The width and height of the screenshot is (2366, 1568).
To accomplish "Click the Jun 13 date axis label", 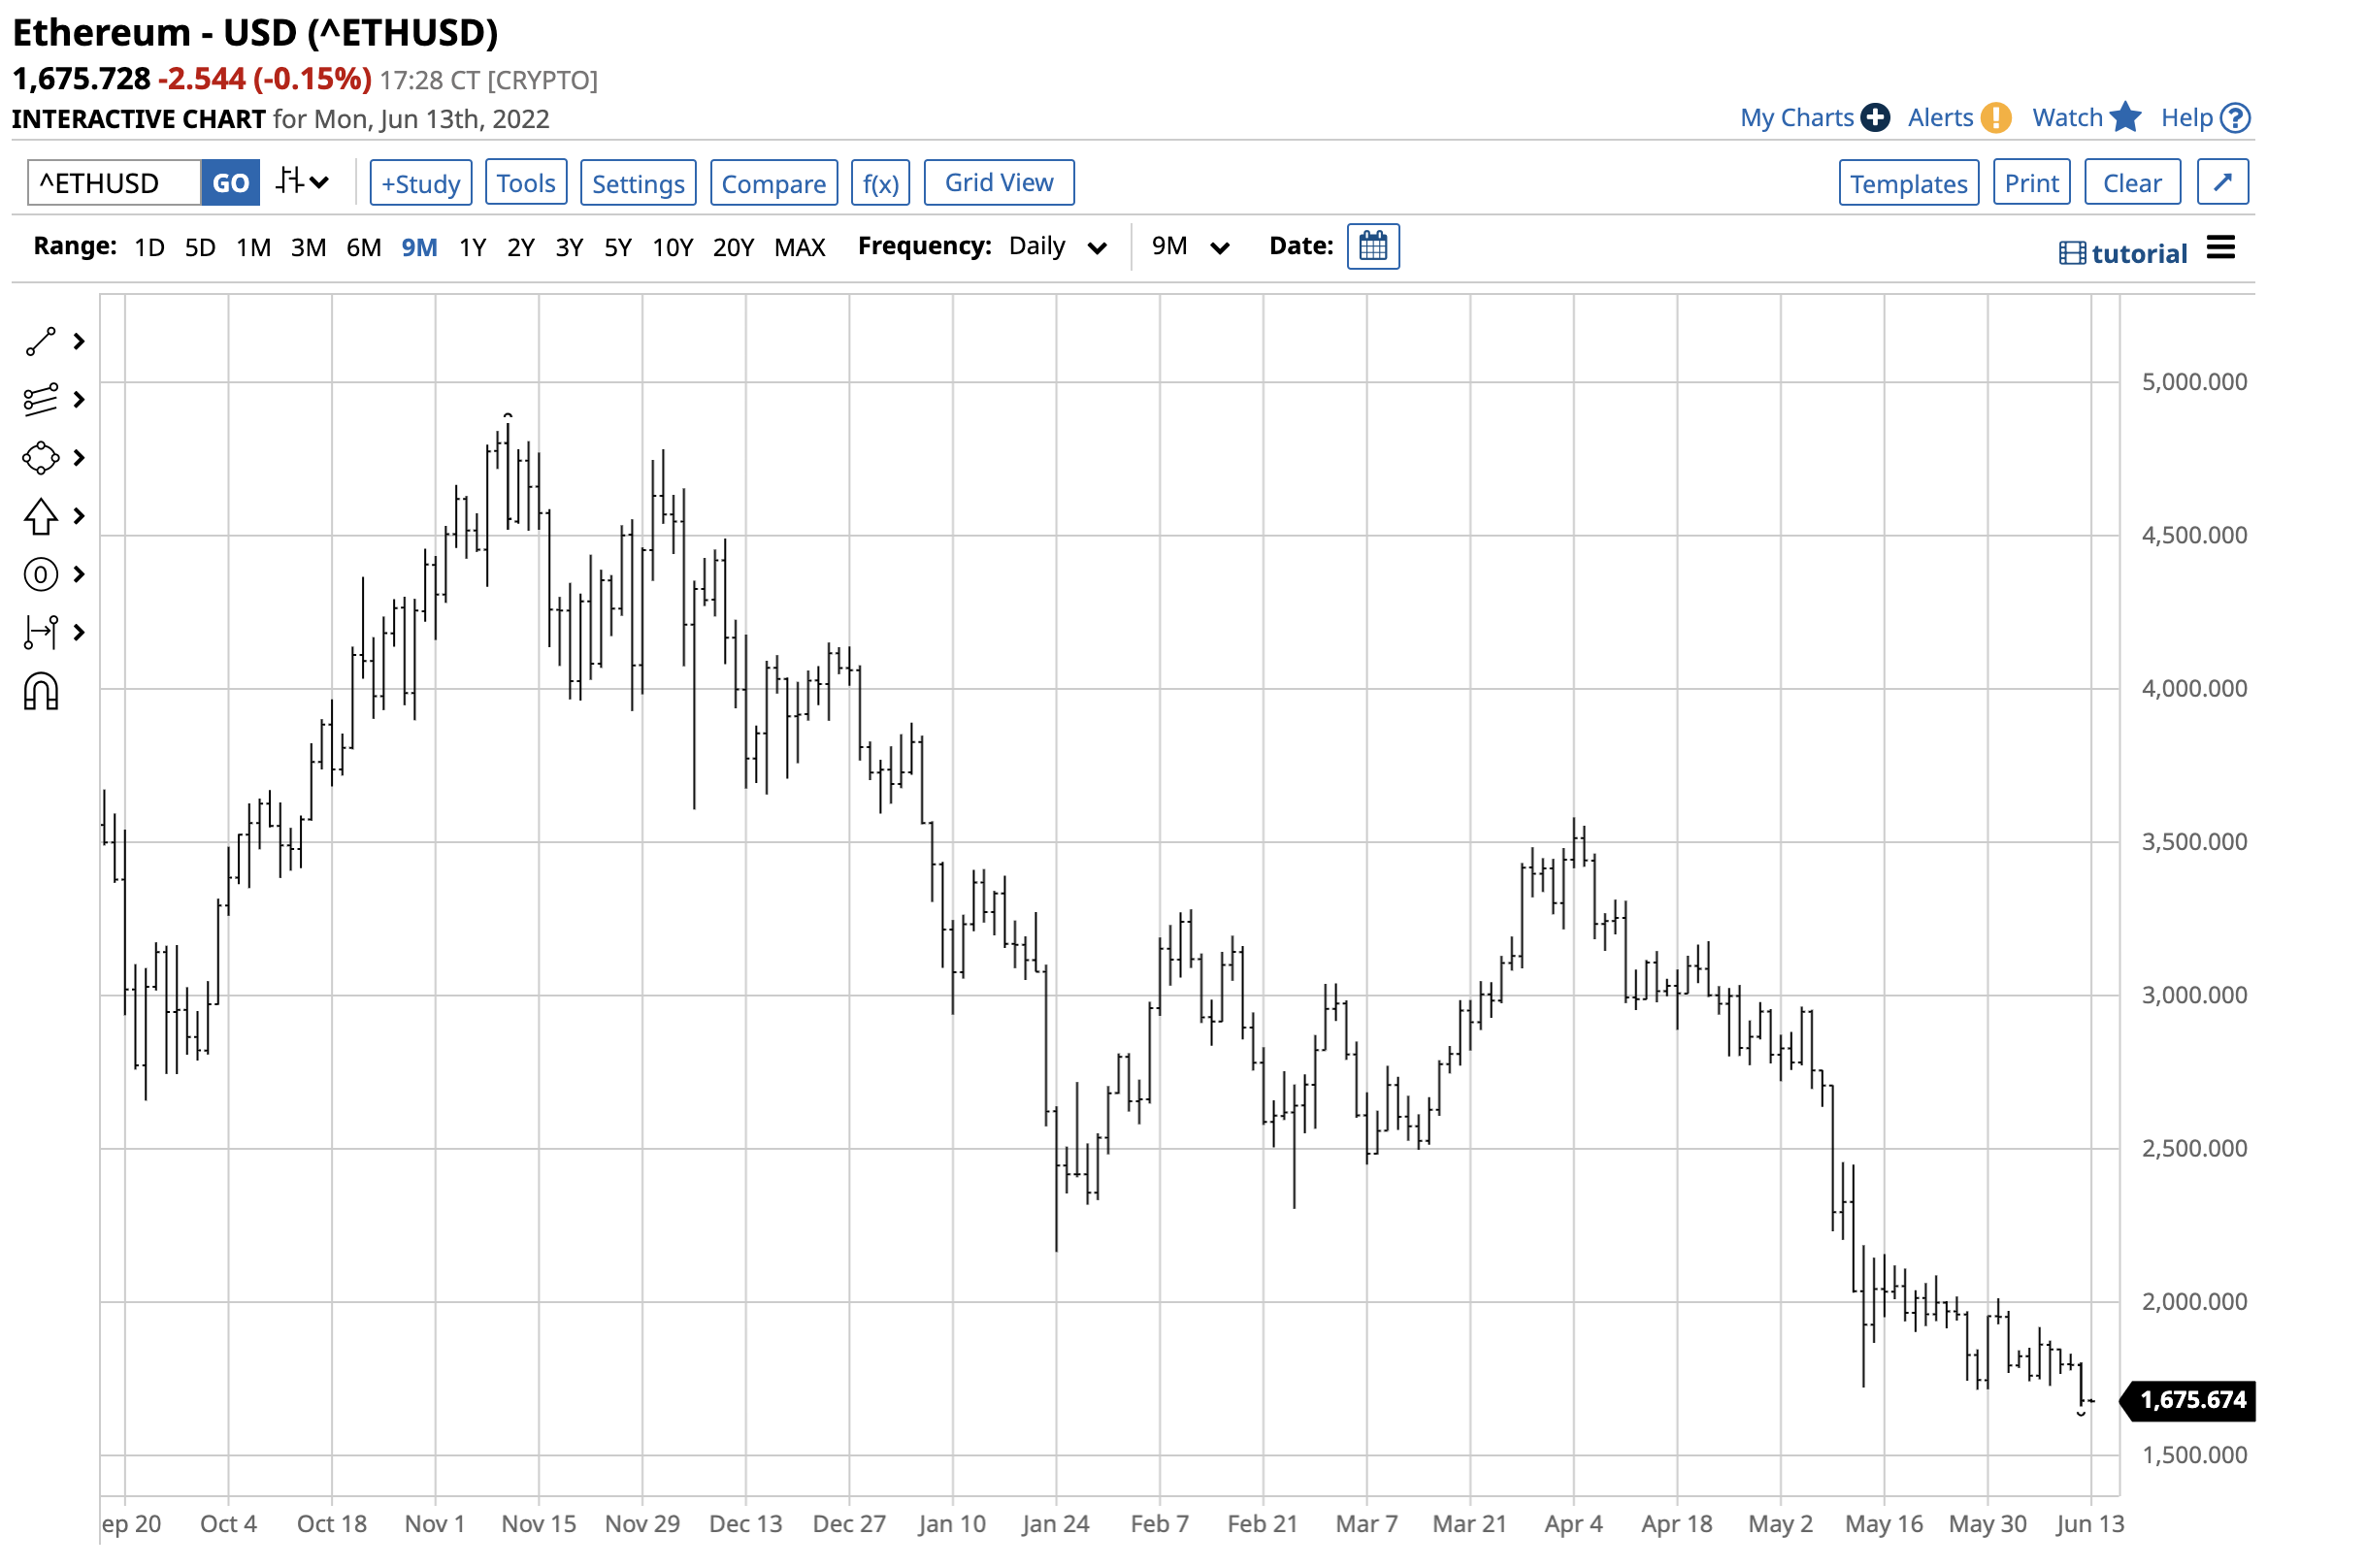I will pos(2089,1523).
